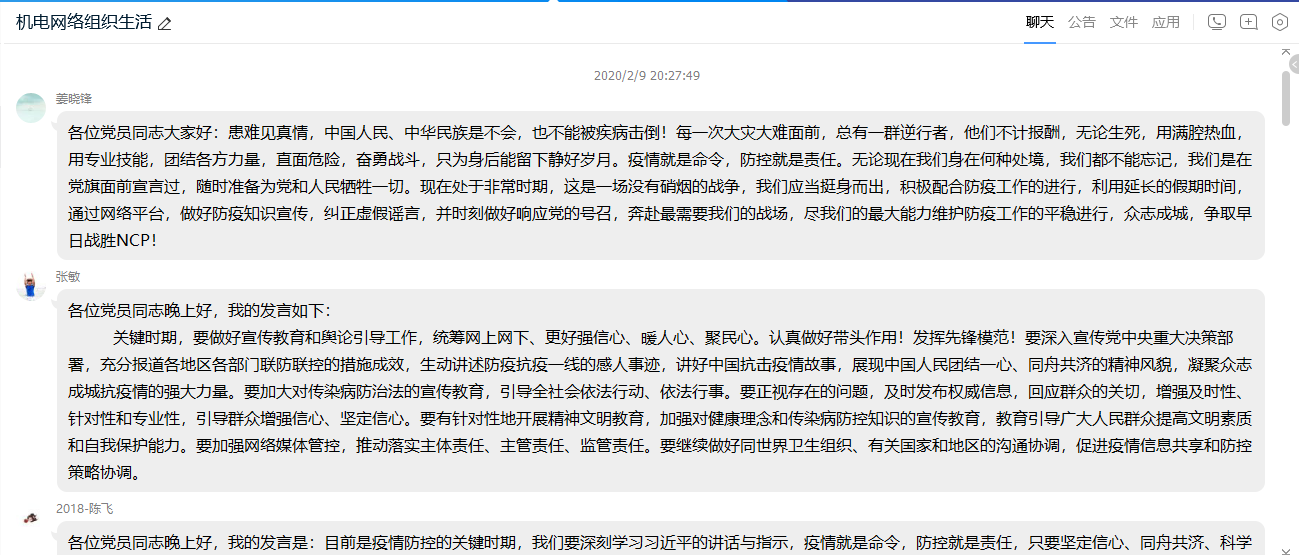The image size is (1299, 555).
Task: Open the 公告 tab
Action: click(x=1082, y=22)
